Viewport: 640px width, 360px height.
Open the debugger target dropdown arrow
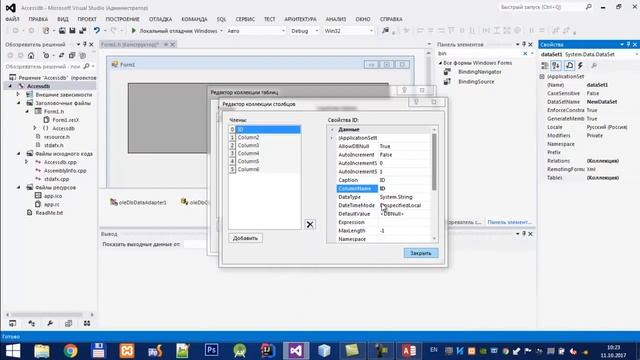click(221, 31)
